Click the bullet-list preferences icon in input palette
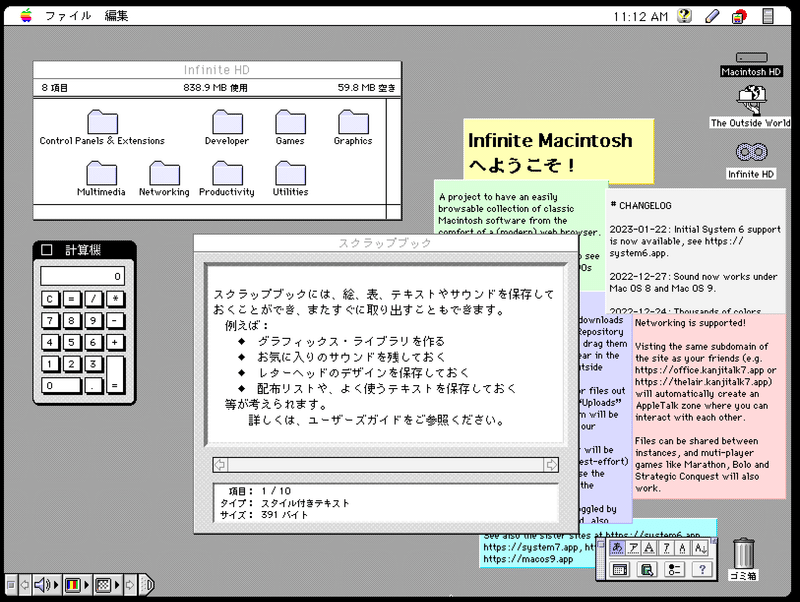 [674, 569]
